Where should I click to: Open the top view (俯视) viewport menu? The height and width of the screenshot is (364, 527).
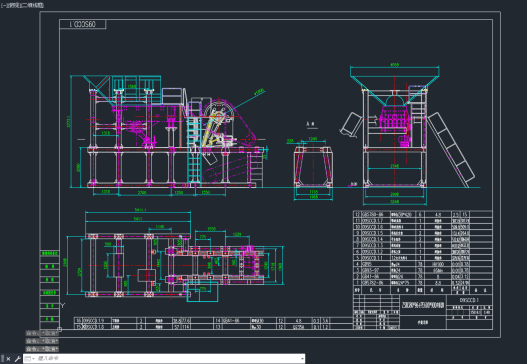(x=10, y=5)
